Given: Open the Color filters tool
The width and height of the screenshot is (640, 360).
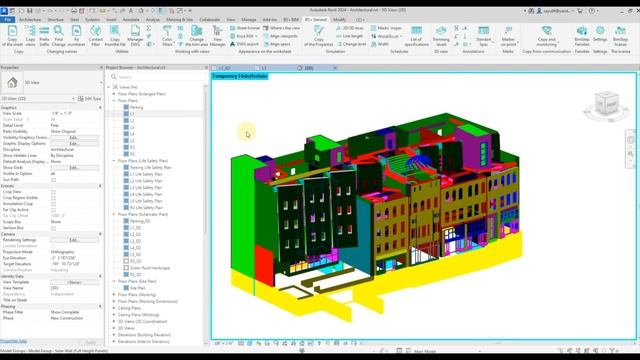Looking at the screenshot, I should click(167, 35).
